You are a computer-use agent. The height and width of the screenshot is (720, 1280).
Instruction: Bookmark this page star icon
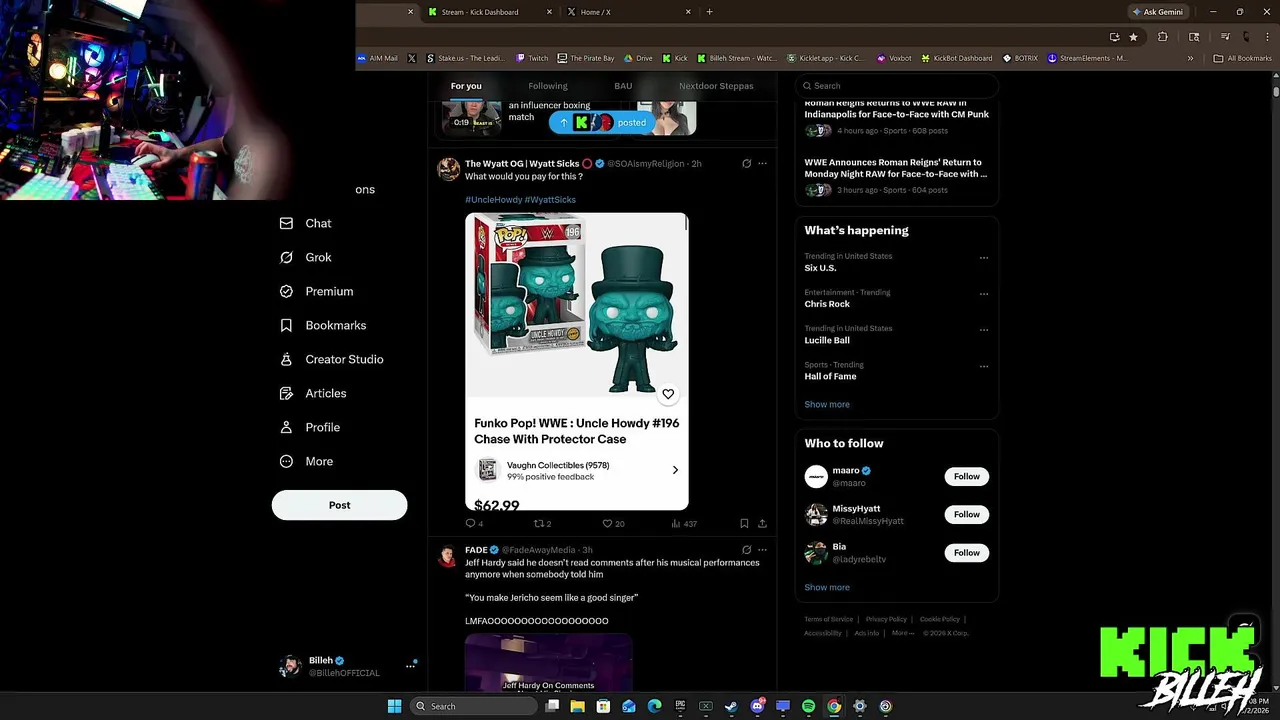pos(1133,37)
